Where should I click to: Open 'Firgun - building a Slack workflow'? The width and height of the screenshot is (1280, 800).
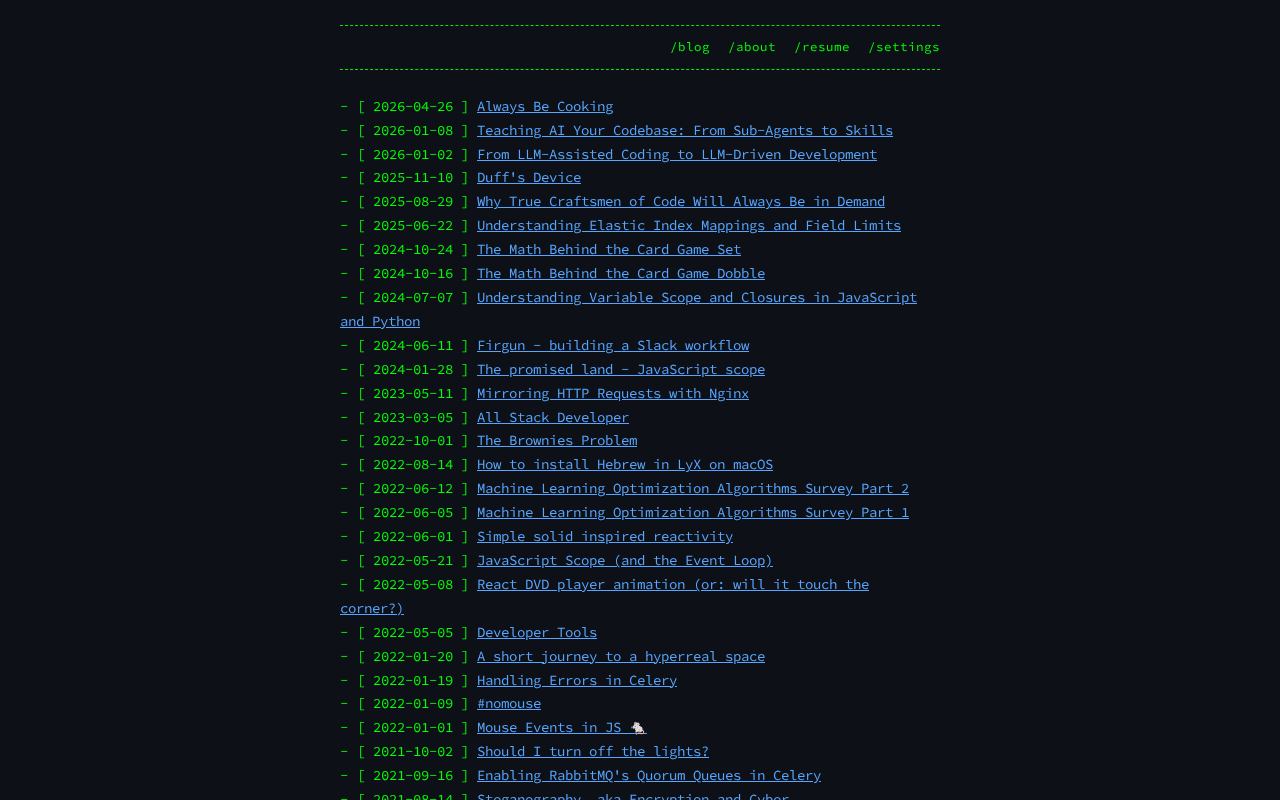point(613,345)
